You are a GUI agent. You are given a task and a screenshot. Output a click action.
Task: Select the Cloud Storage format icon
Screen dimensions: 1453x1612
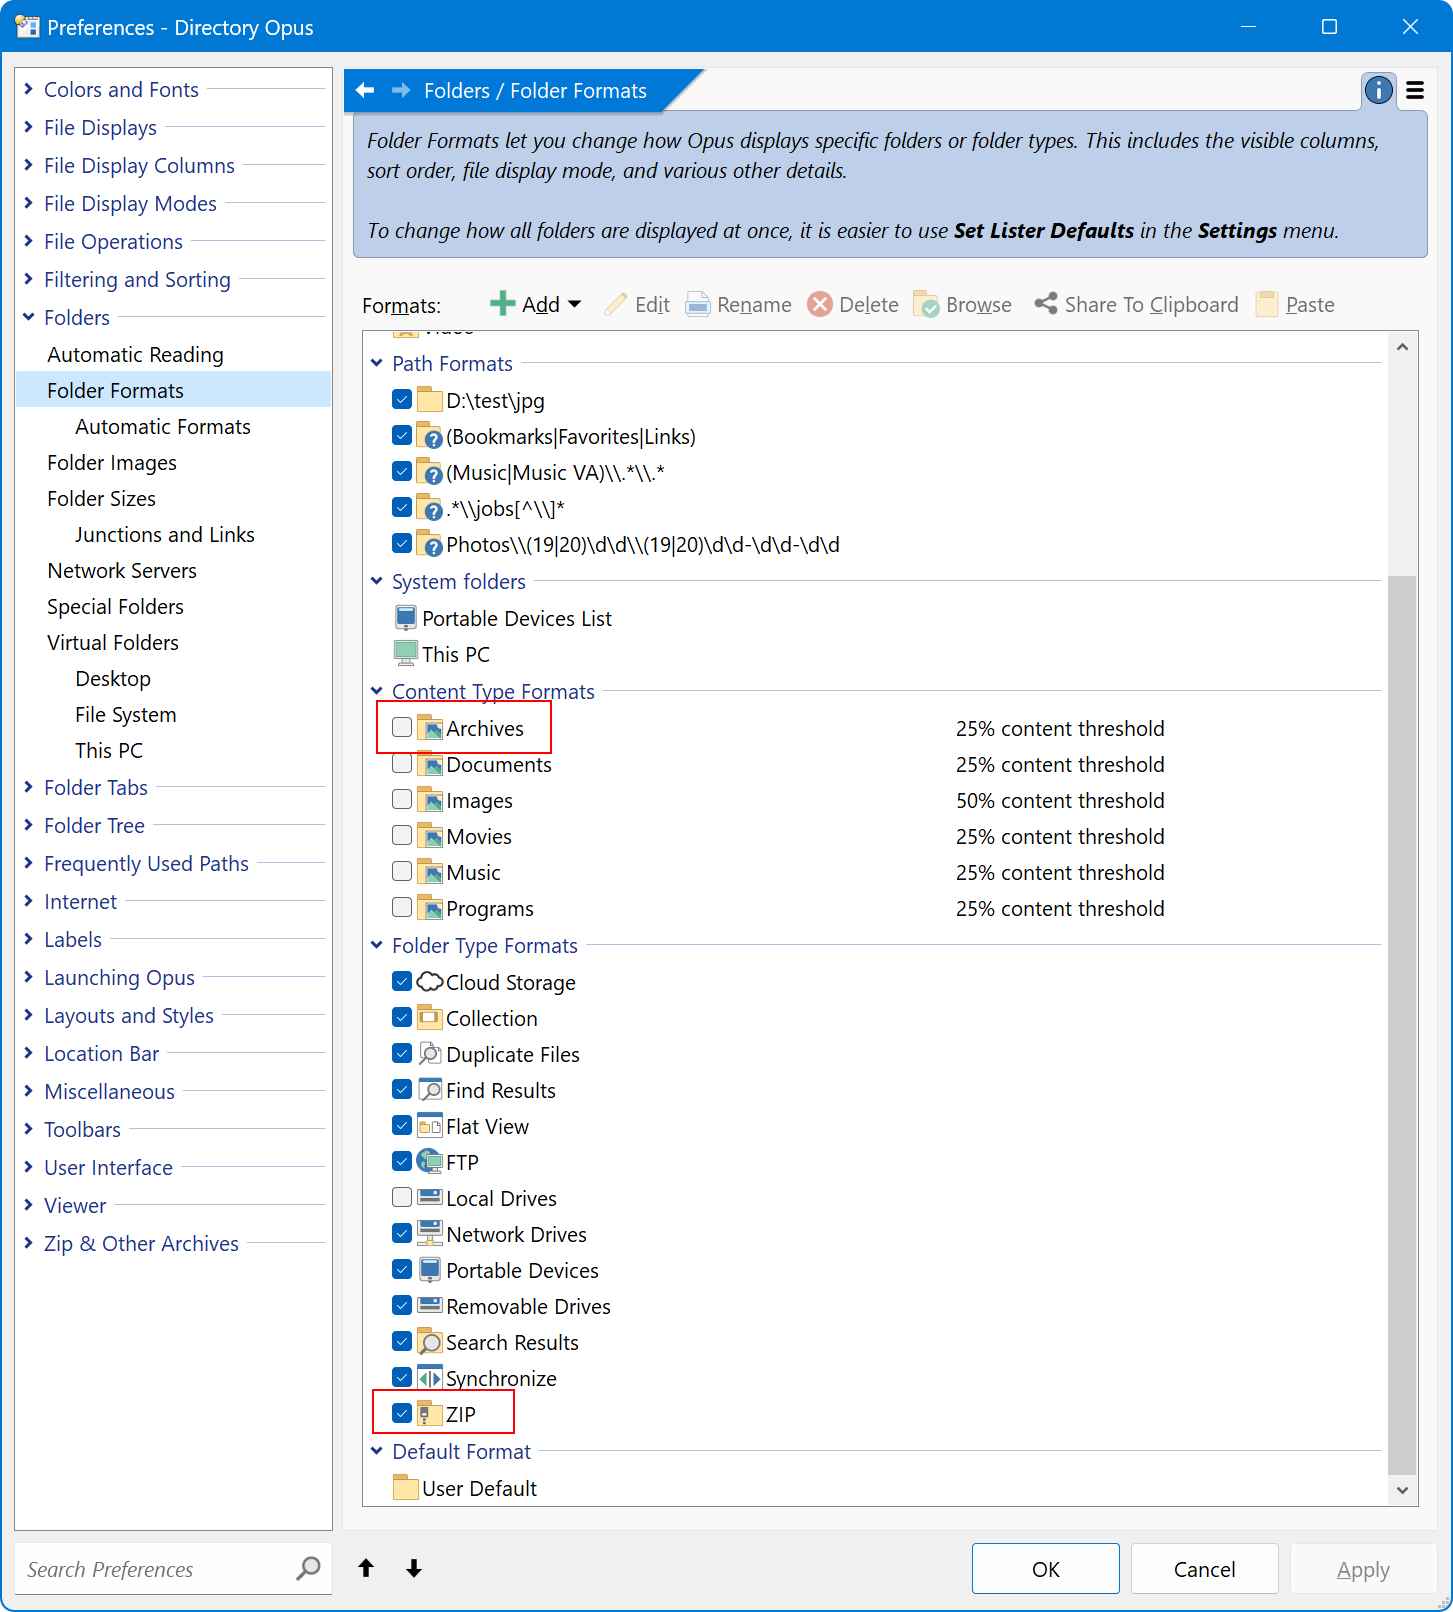coord(430,982)
